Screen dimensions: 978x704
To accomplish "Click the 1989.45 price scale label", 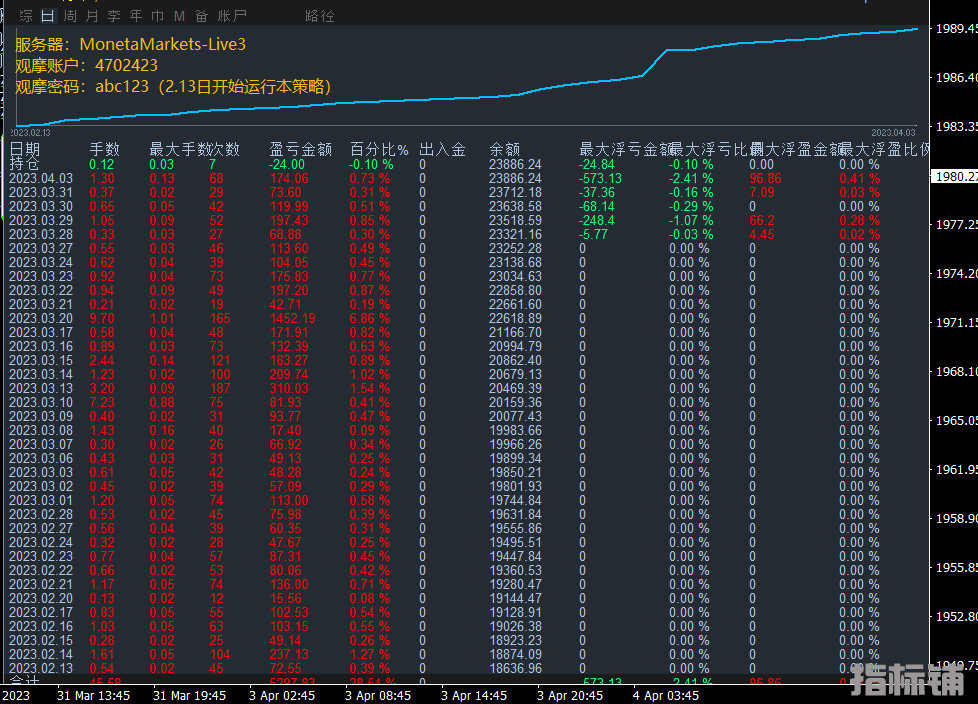I will pyautogui.click(x=956, y=29).
